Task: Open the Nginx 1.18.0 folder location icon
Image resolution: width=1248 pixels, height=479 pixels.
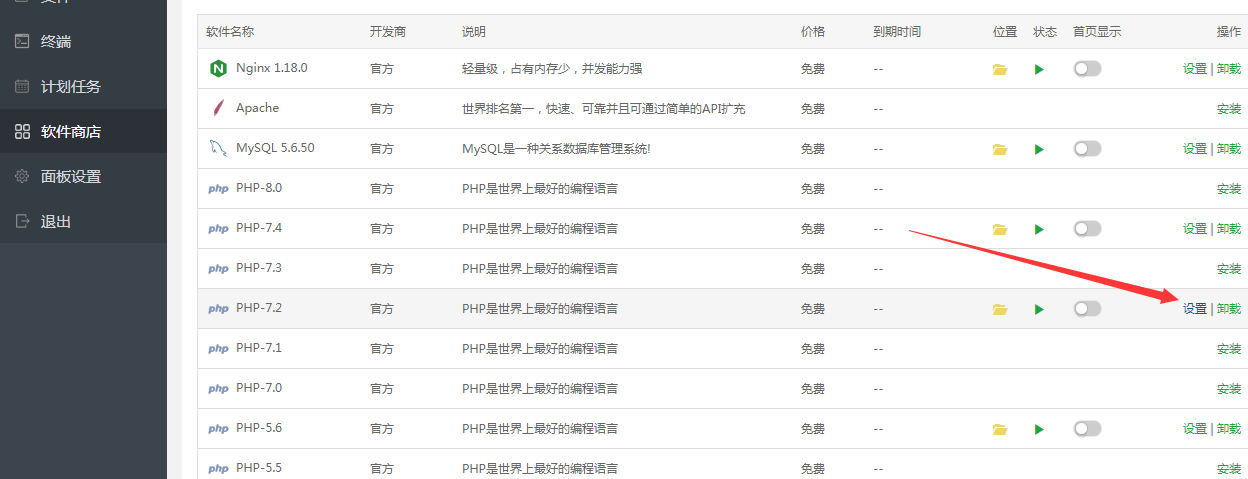Action: click(1000, 69)
